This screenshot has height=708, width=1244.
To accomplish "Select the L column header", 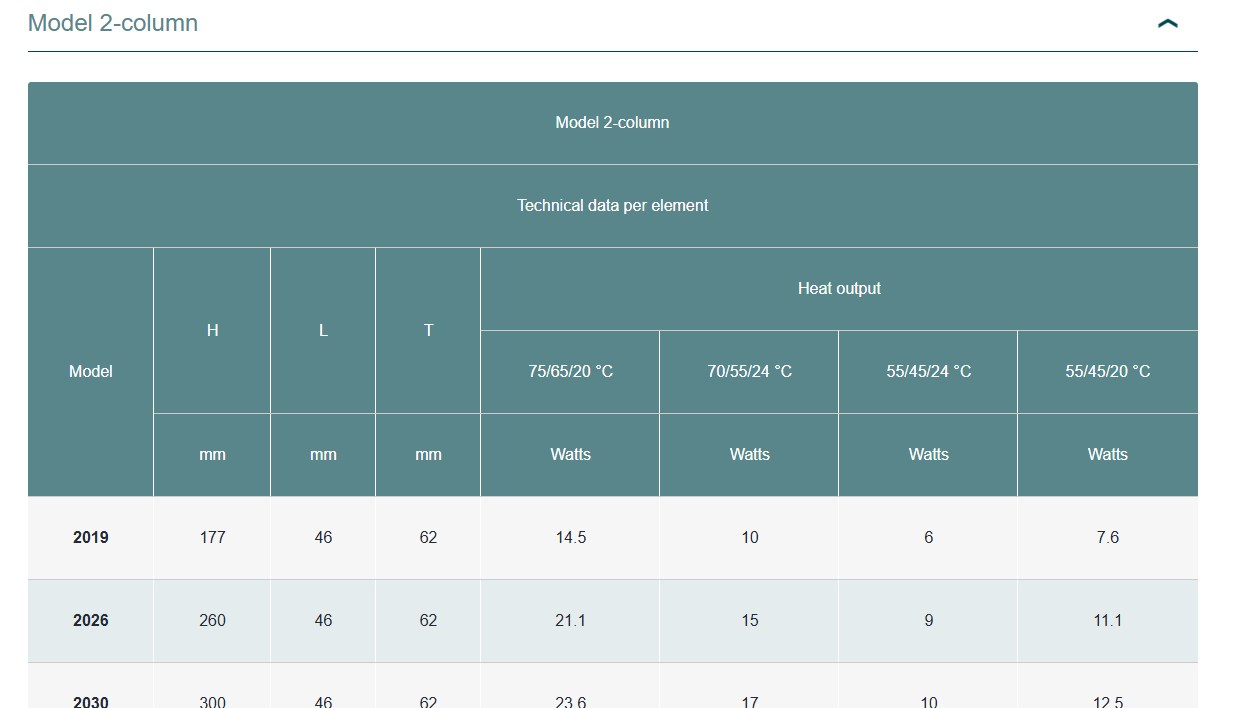I will coord(323,330).
